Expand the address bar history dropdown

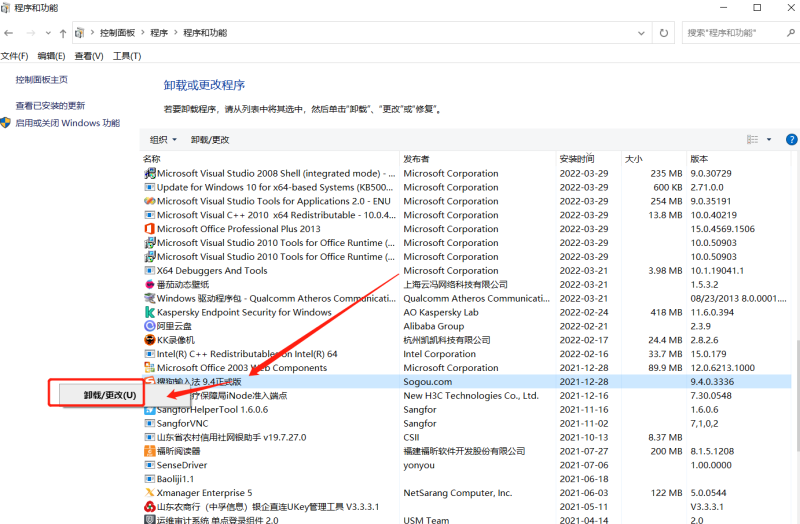pyautogui.click(x=641, y=33)
